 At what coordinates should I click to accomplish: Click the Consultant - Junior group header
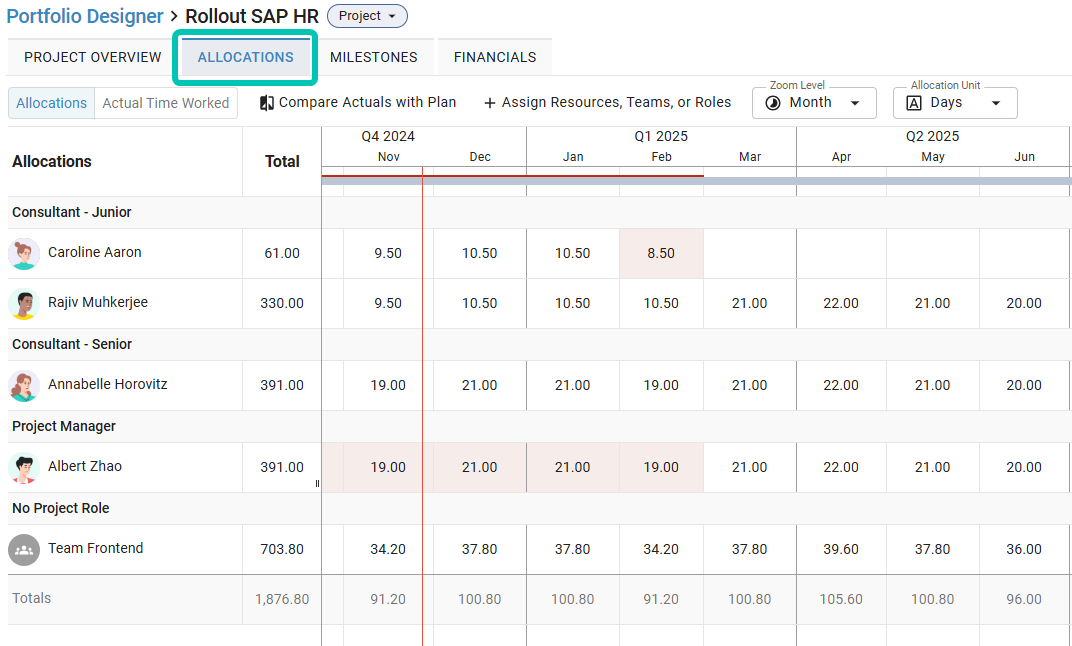click(x=72, y=213)
